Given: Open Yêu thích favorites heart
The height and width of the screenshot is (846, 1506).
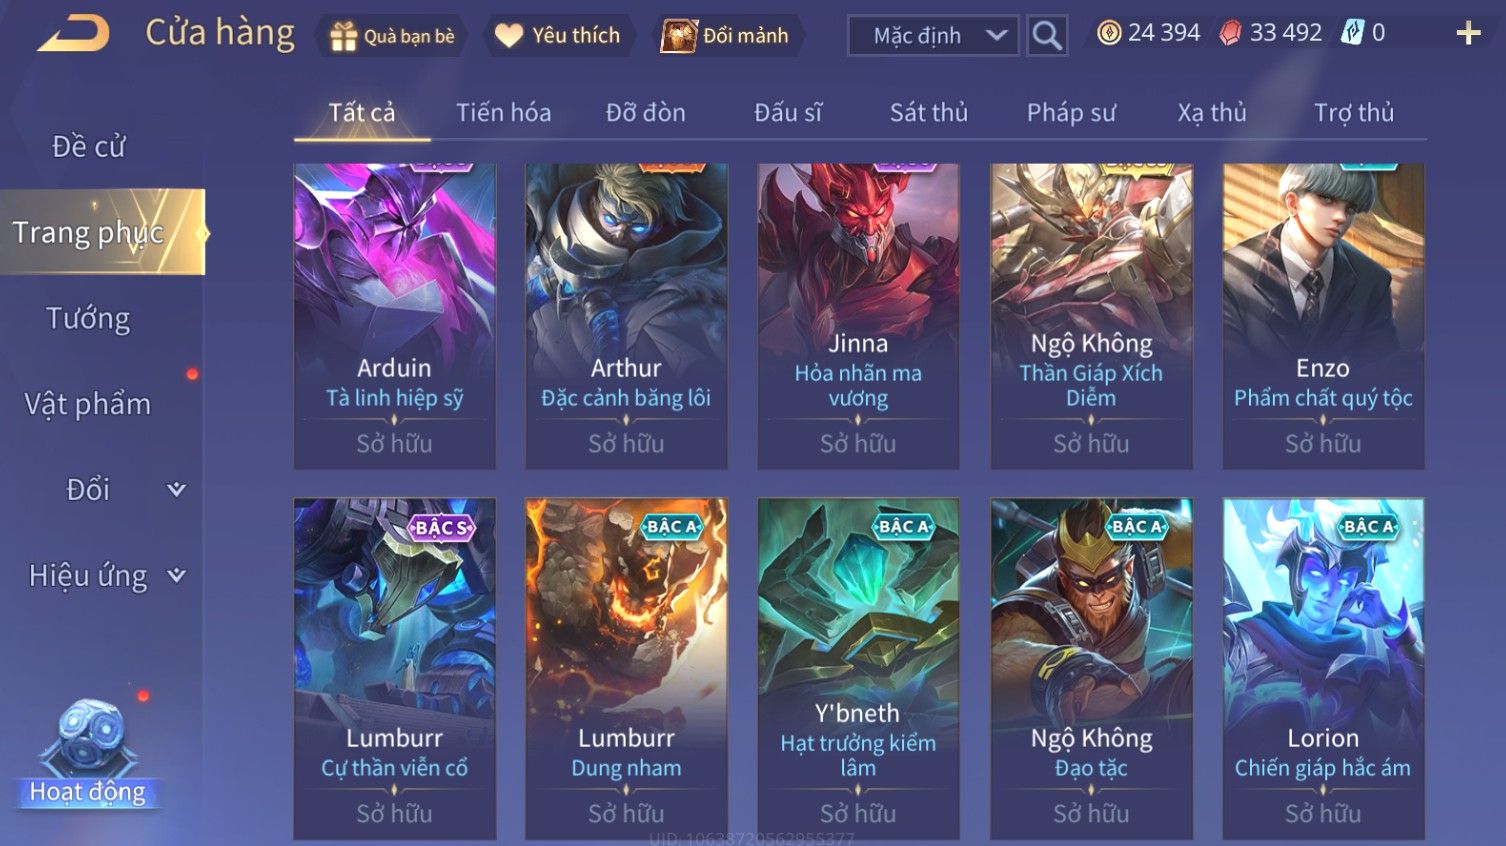Looking at the screenshot, I should 508,36.
